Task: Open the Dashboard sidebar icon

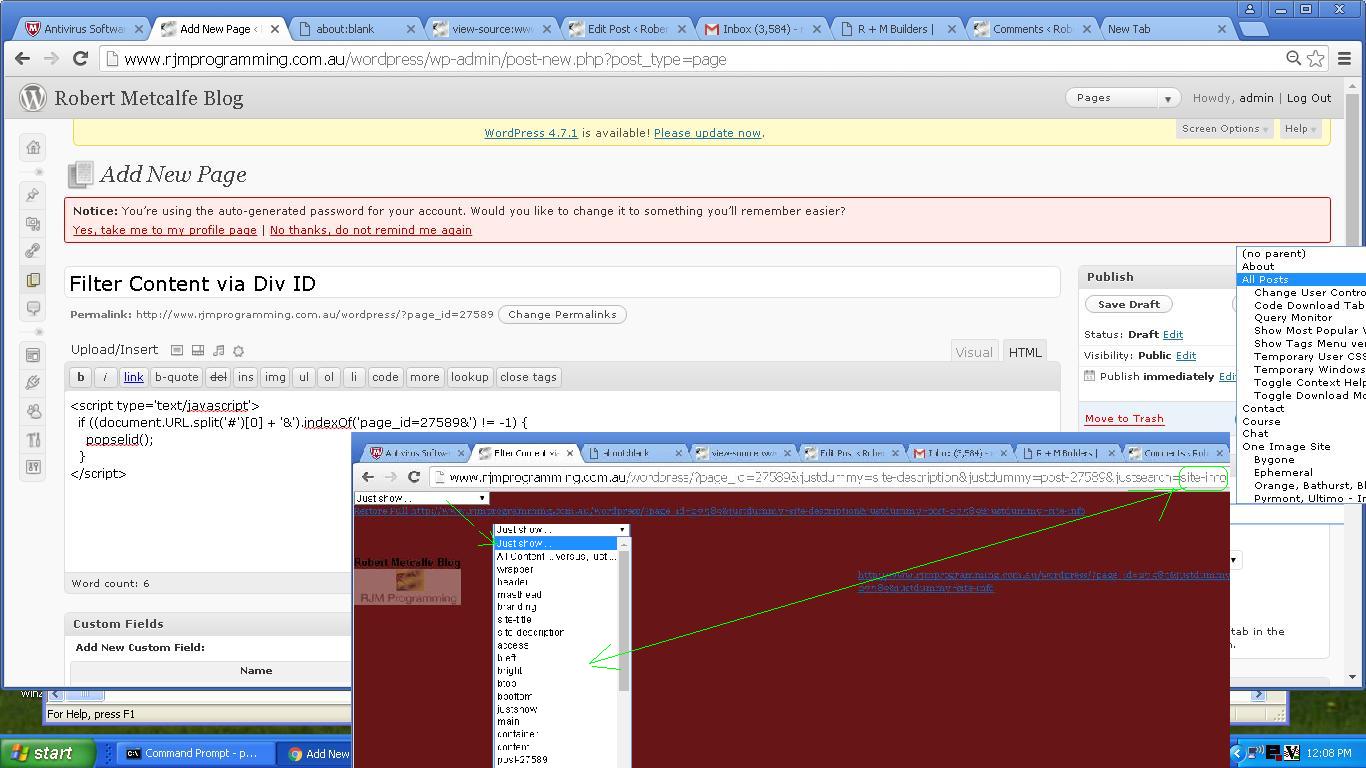Action: [x=33, y=148]
